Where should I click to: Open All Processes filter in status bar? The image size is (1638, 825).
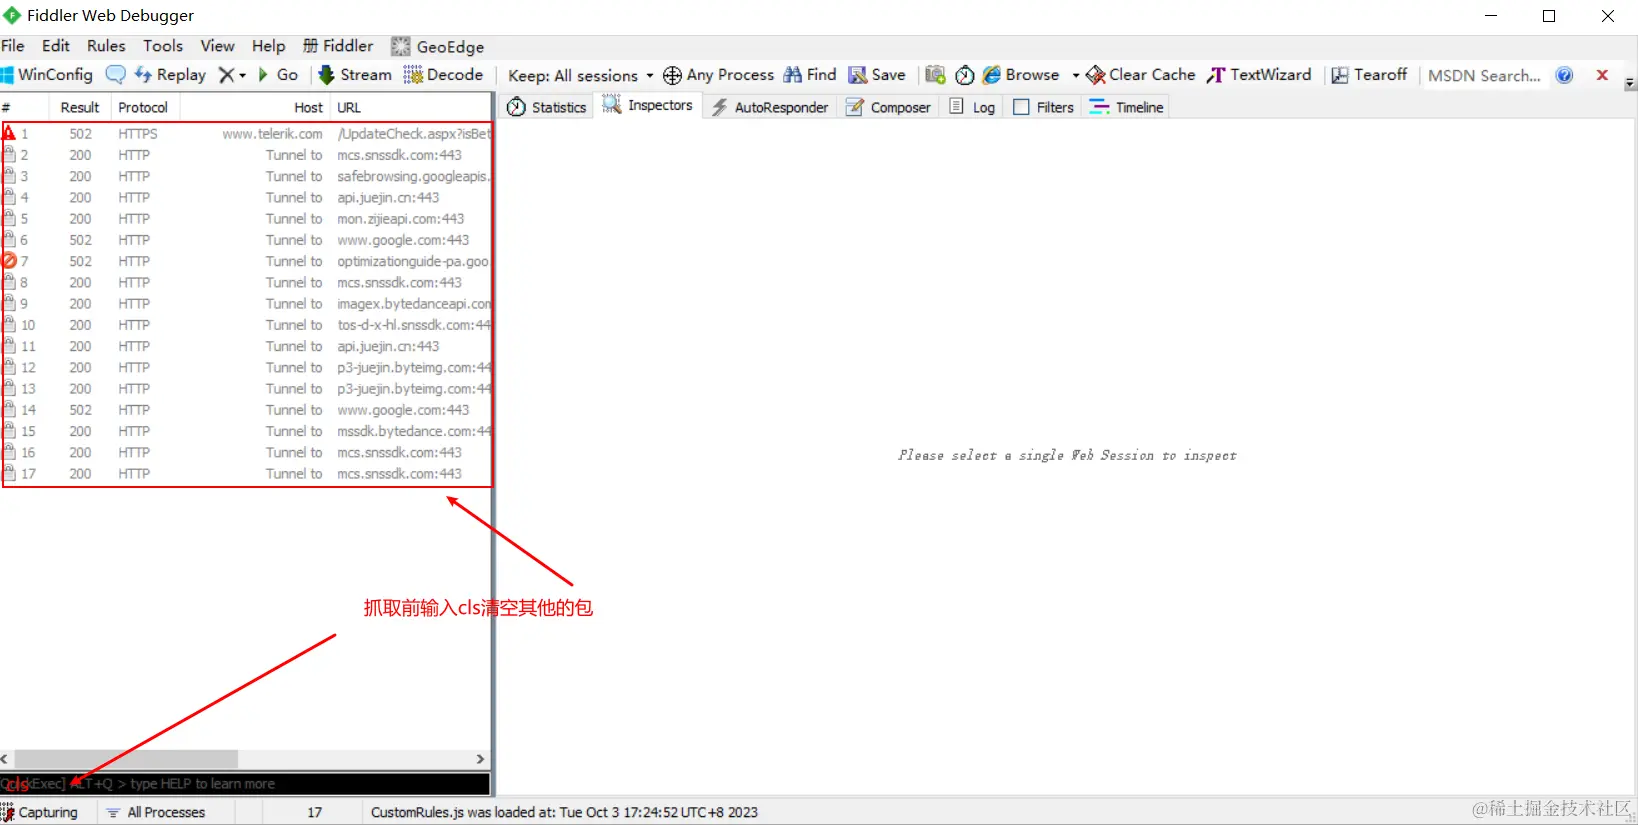[x=156, y=812]
